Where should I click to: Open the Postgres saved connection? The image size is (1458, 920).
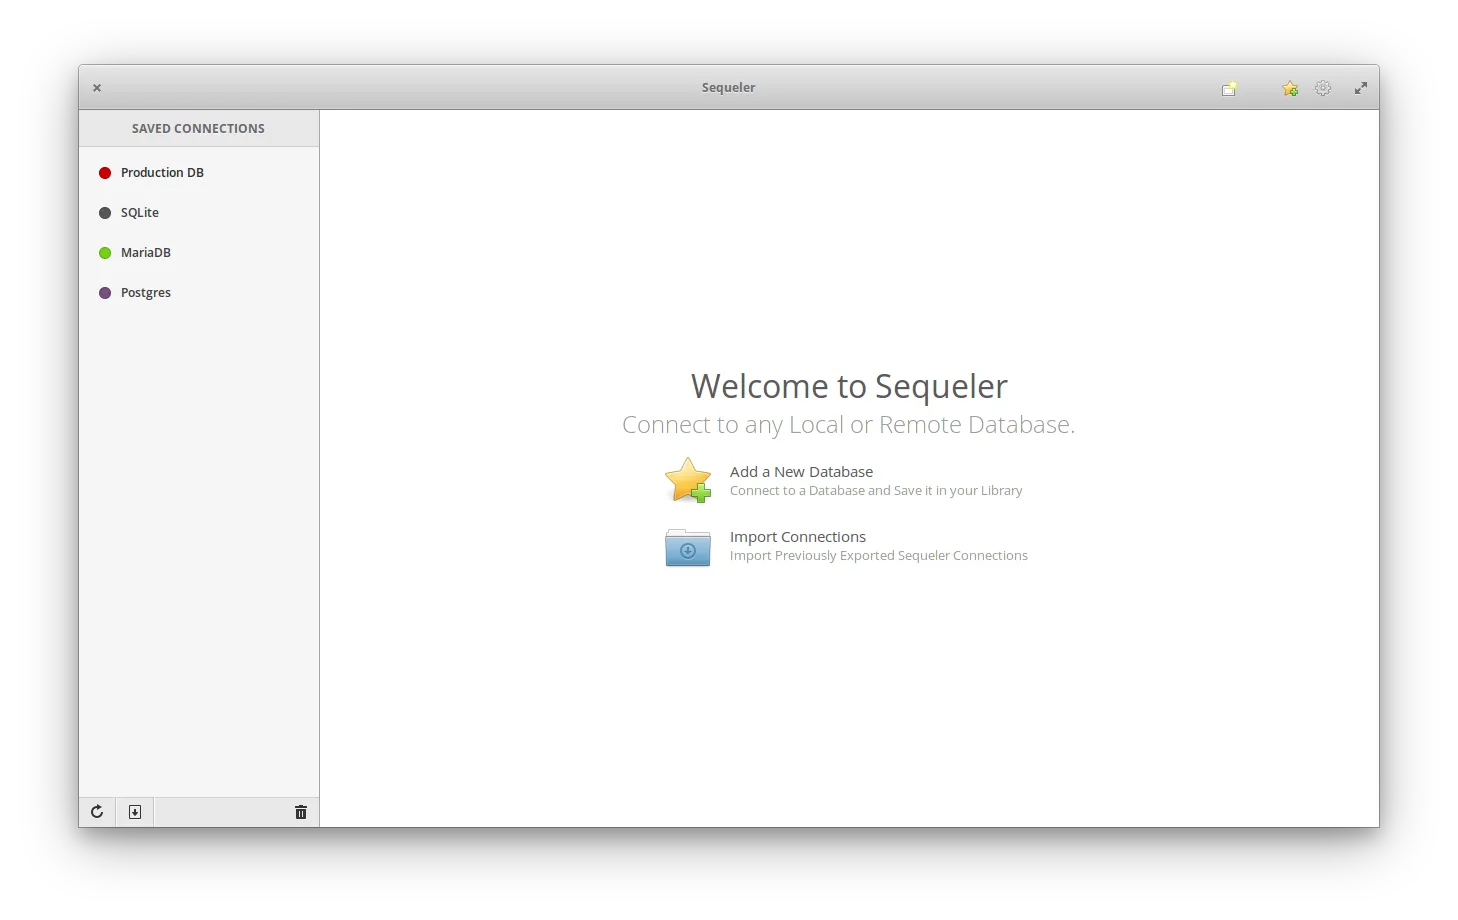(145, 292)
